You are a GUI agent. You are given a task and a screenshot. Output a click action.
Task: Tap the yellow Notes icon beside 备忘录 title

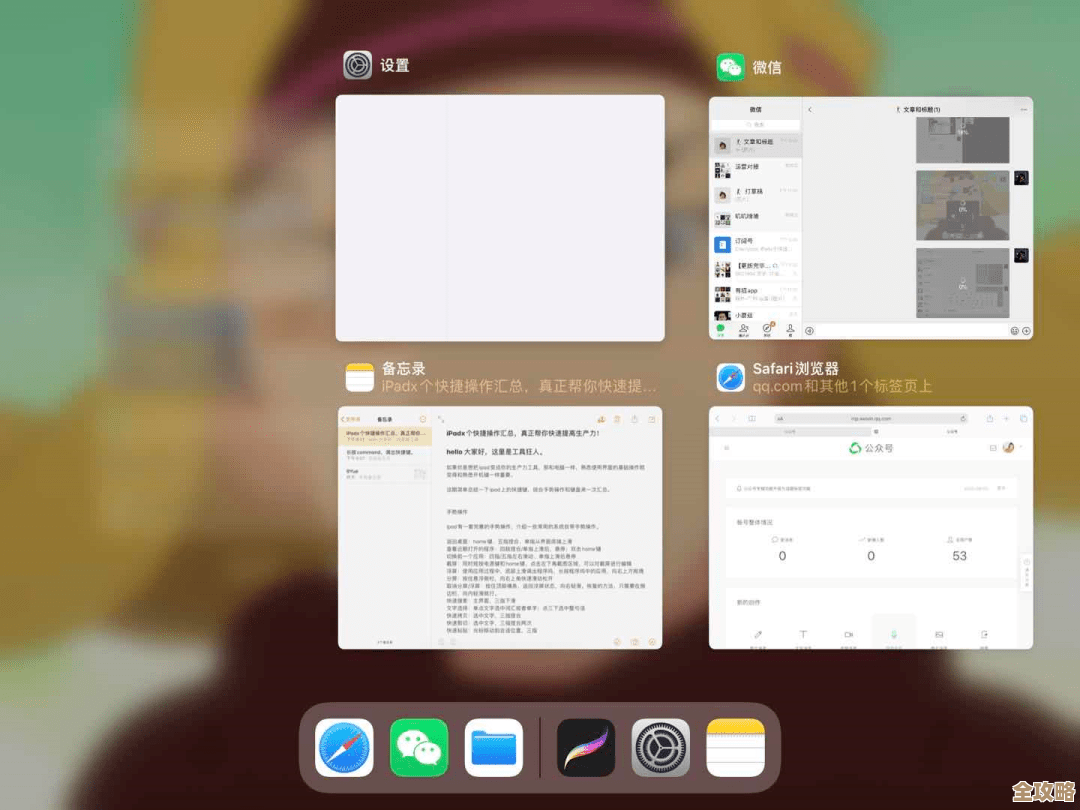click(360, 377)
